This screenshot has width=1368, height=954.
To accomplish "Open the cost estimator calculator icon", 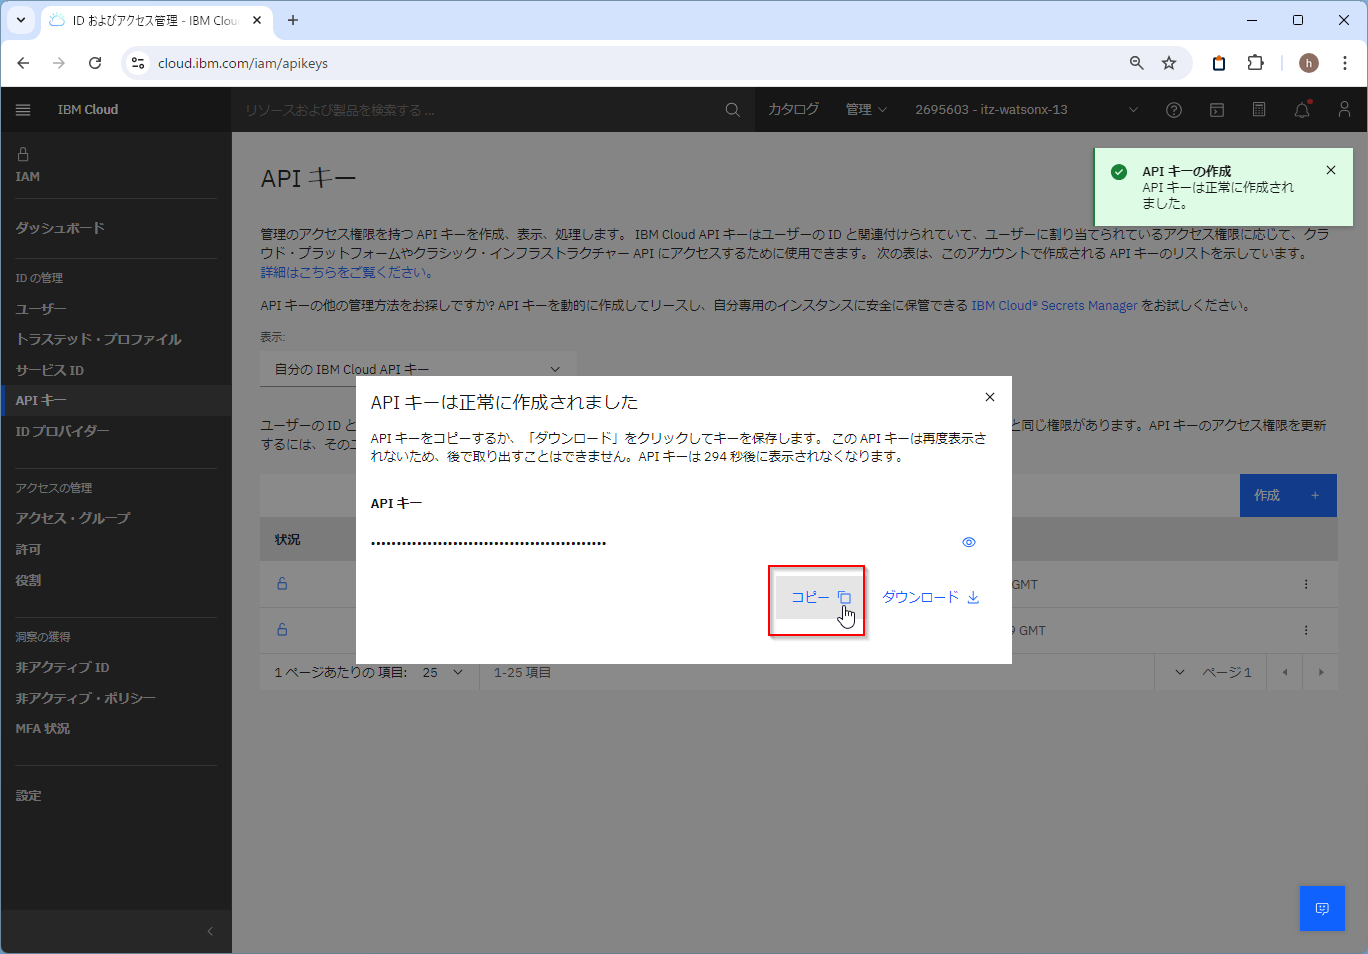I will (x=1259, y=110).
